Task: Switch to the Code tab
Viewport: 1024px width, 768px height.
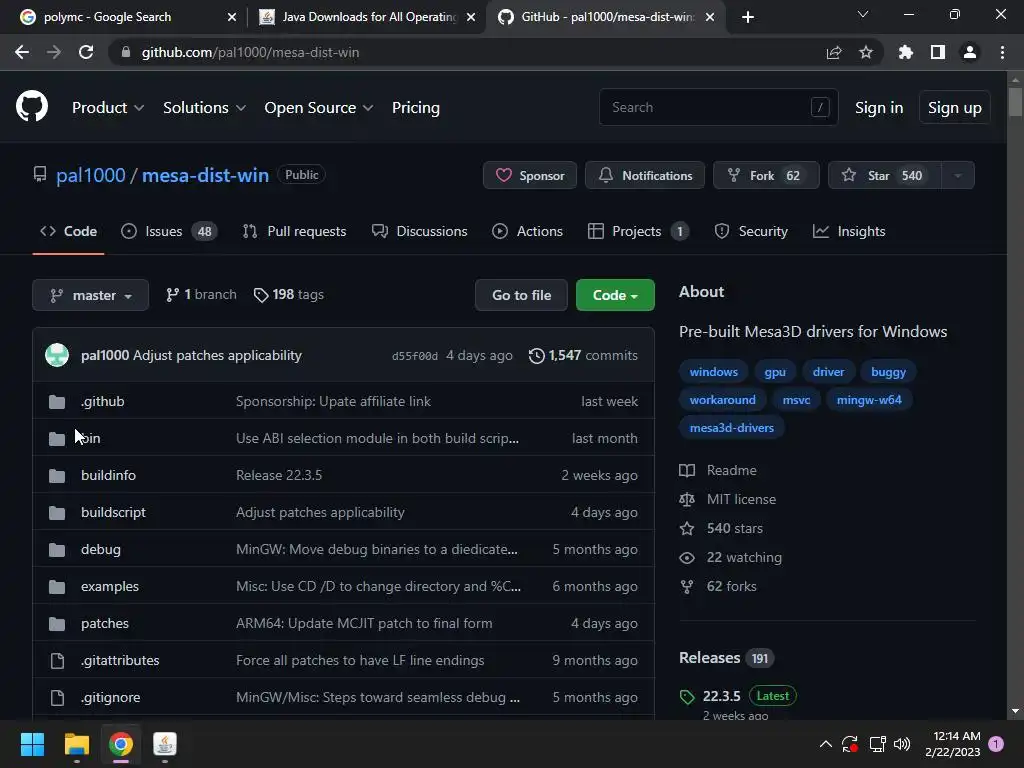Action: click(69, 231)
